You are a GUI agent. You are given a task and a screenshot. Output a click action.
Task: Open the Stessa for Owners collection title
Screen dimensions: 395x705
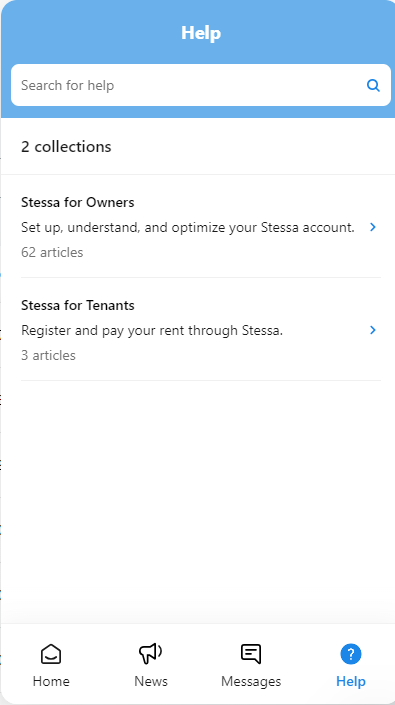[x=78, y=202]
